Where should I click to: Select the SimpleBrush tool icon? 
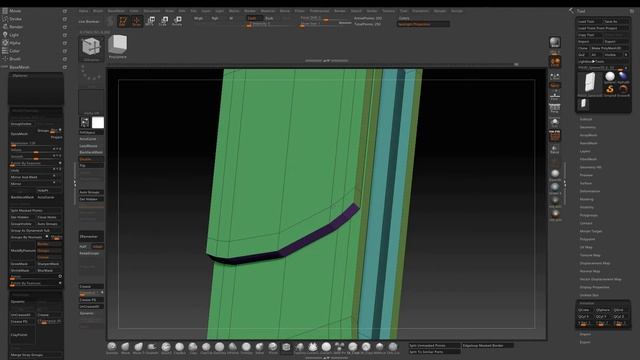coord(609,89)
